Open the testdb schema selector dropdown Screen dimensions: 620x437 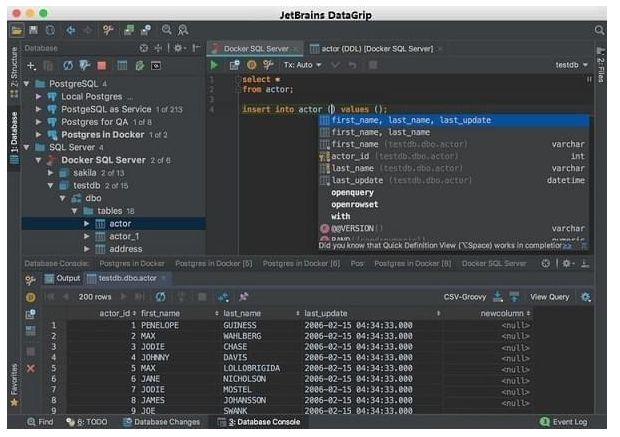571,64
